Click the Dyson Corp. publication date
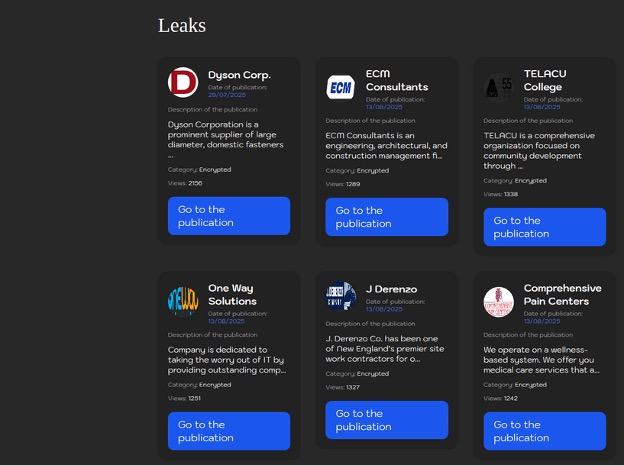 coord(226,95)
